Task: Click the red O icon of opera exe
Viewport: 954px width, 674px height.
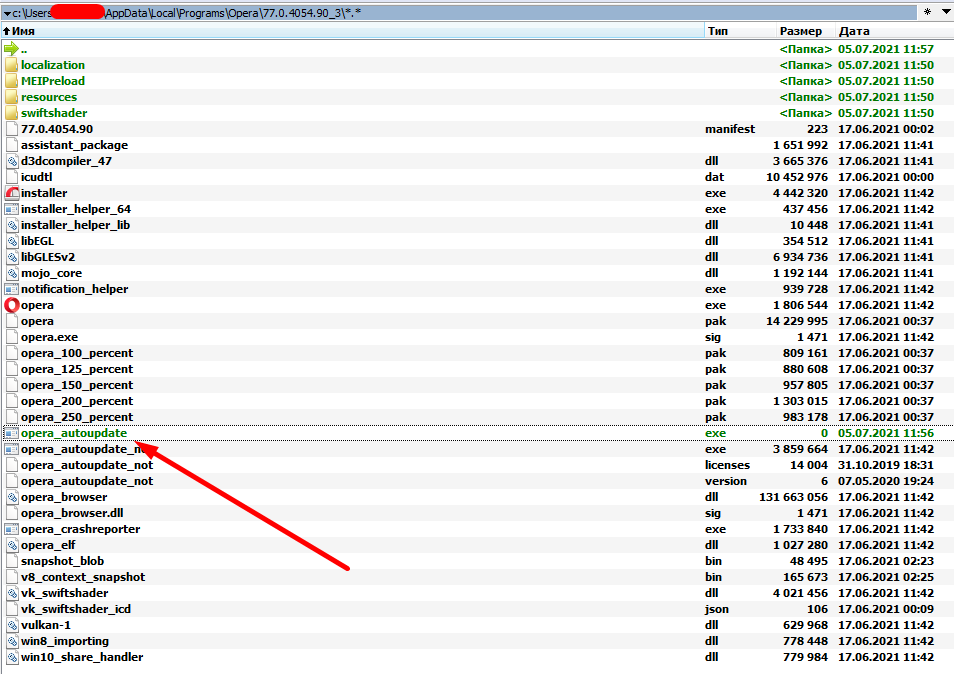Action: click(x=12, y=305)
